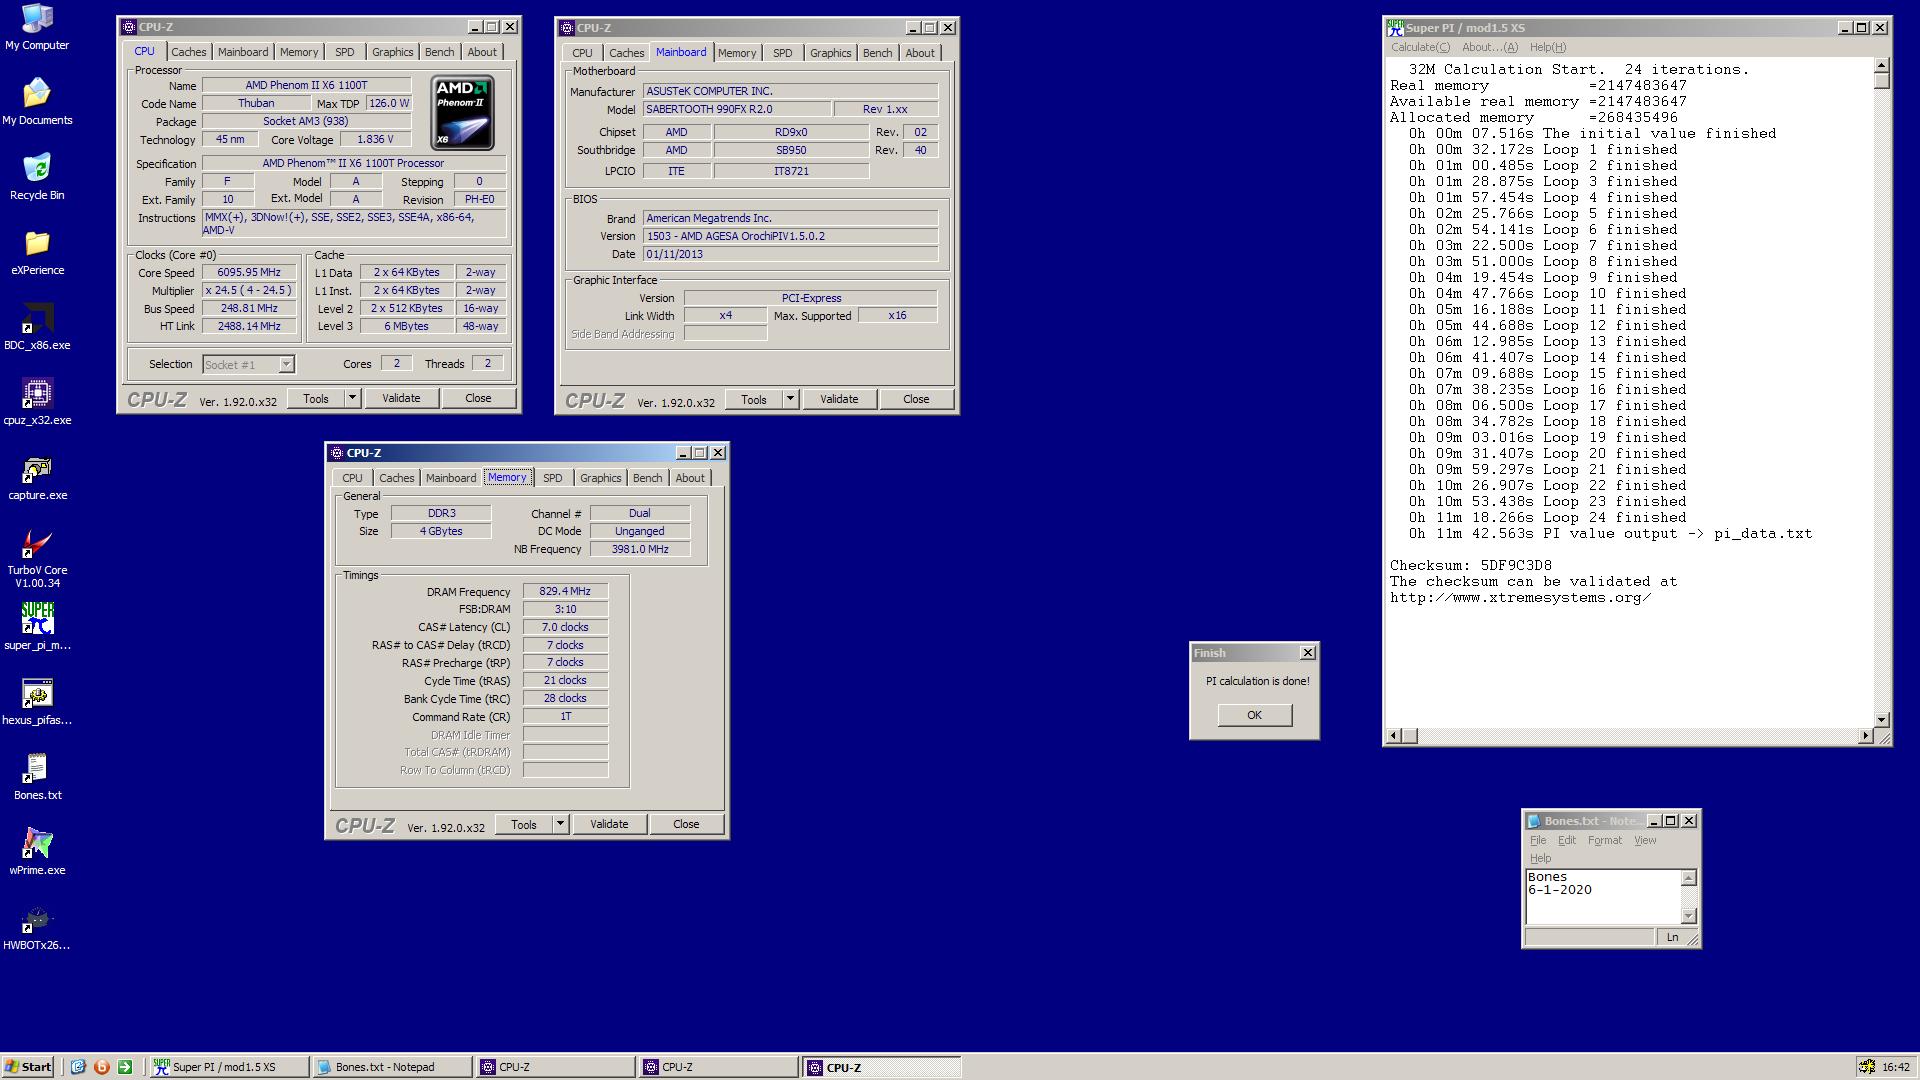1920x1080 pixels.
Task: Select Memory tab in CPU-Z CPU window
Action: pyautogui.click(x=299, y=52)
